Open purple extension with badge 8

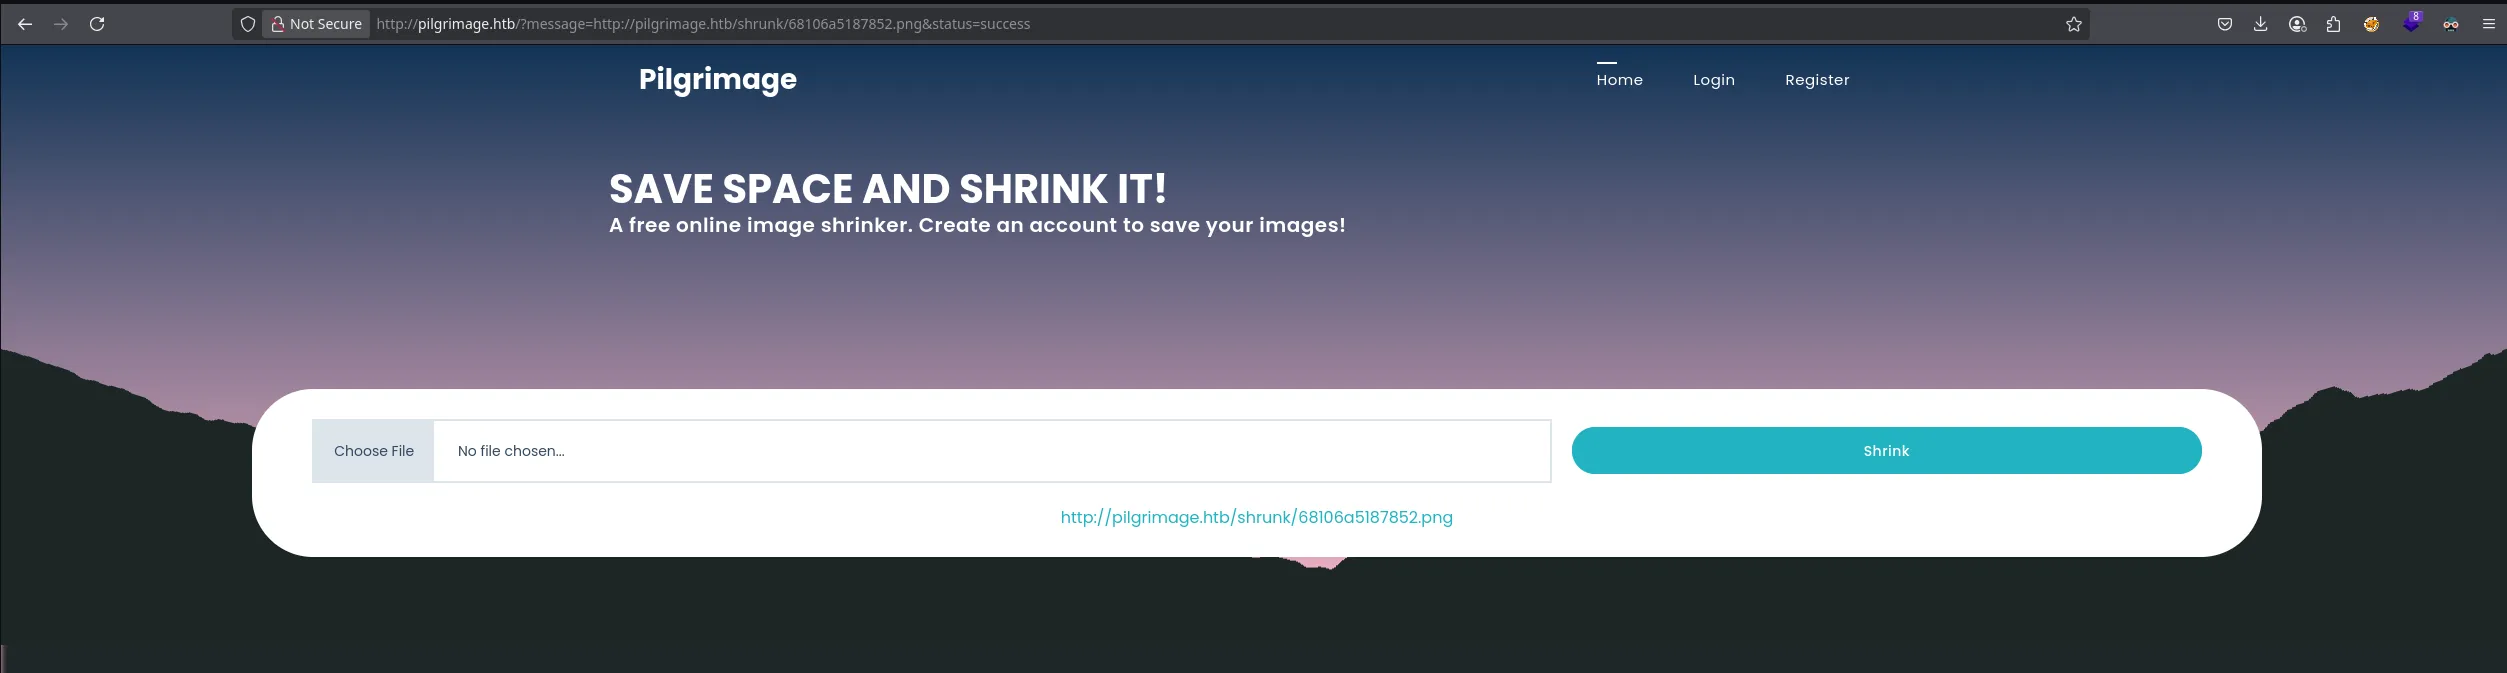[2411, 24]
